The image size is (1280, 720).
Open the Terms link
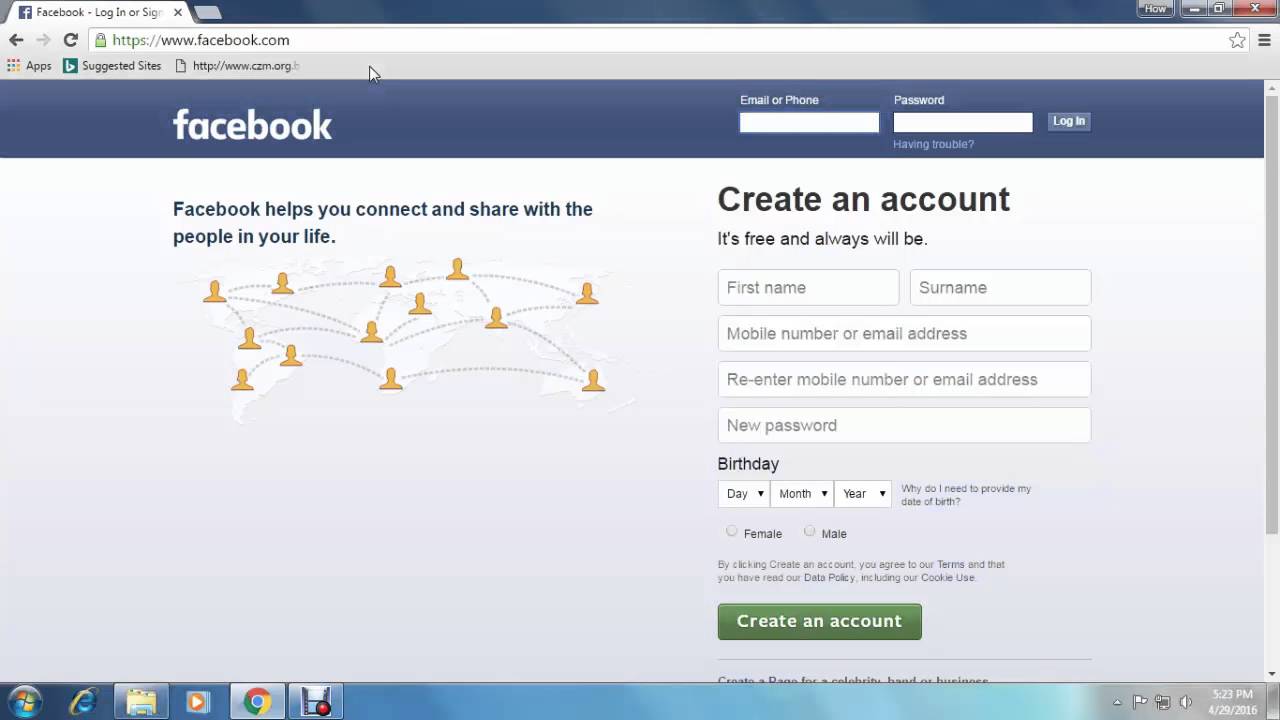tap(950, 564)
